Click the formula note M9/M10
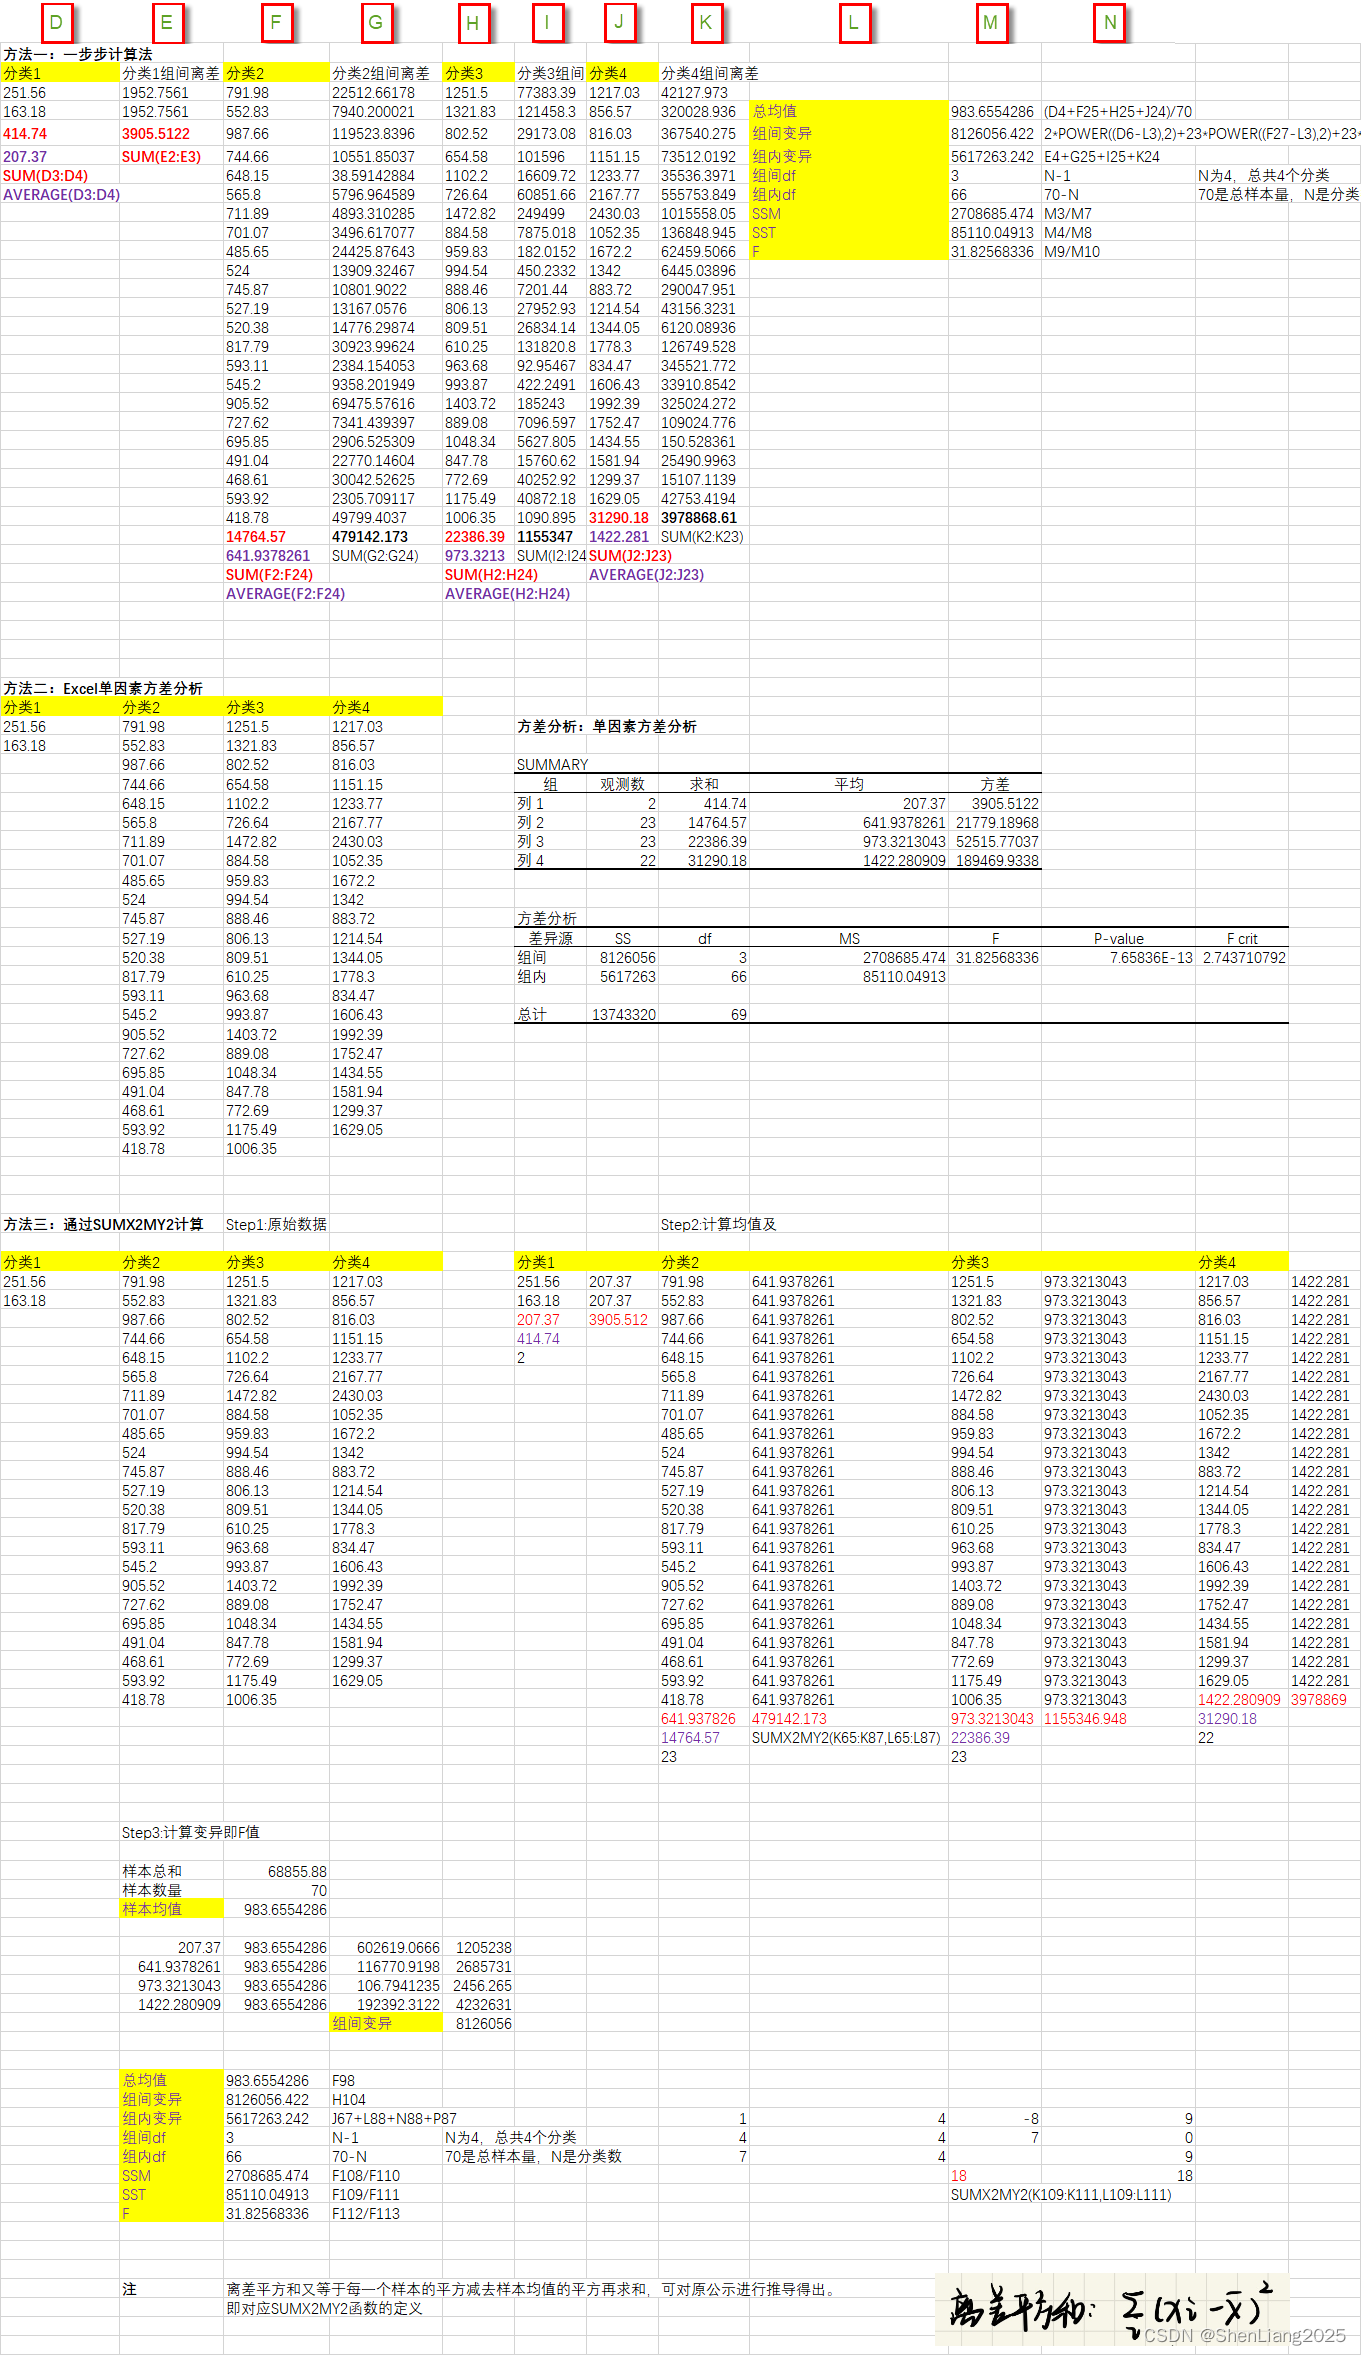1361x2355 pixels. coord(1072,251)
